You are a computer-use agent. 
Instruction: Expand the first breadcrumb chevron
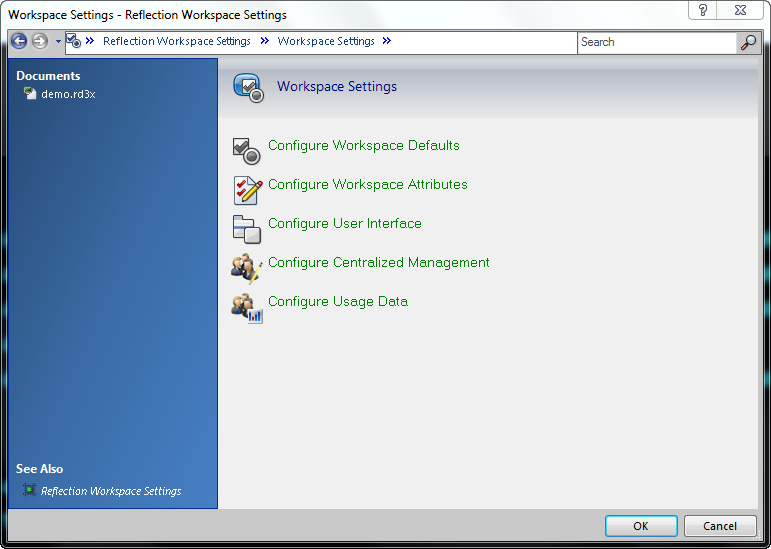coord(89,41)
